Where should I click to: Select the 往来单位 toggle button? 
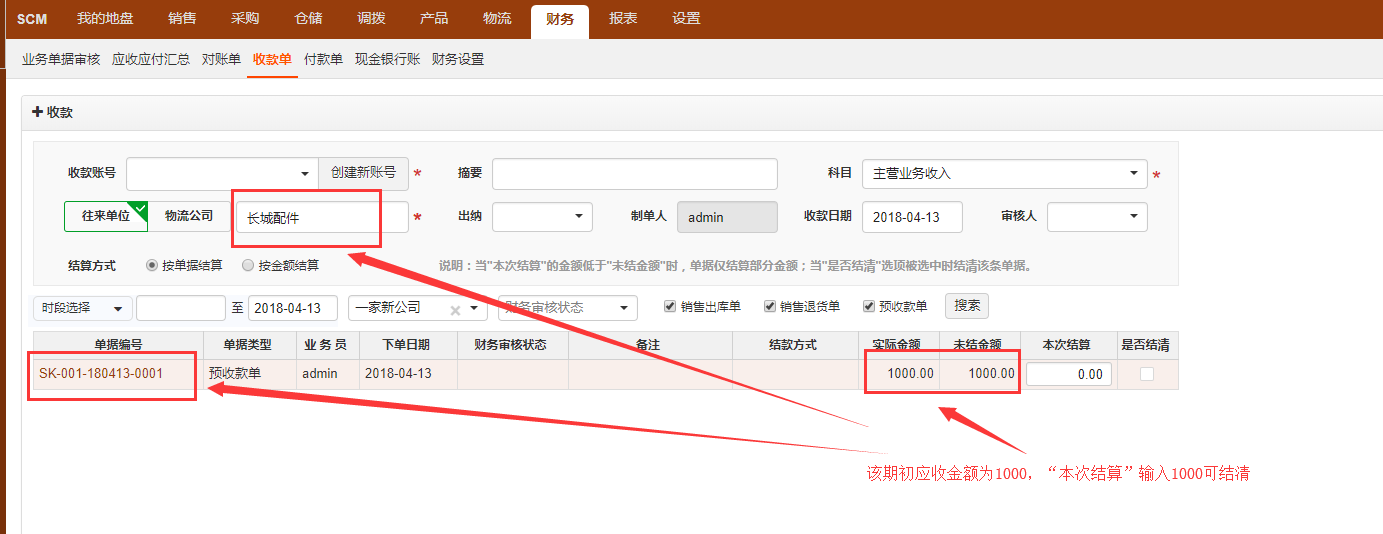(106, 216)
